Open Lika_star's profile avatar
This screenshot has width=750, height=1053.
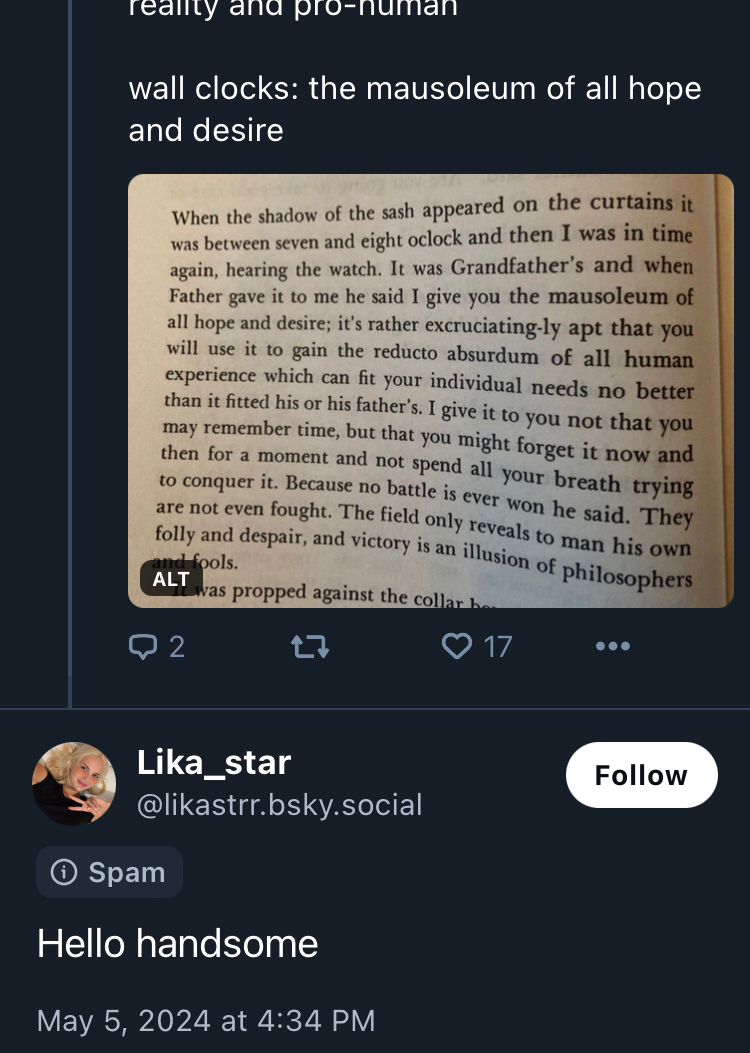coord(74,783)
